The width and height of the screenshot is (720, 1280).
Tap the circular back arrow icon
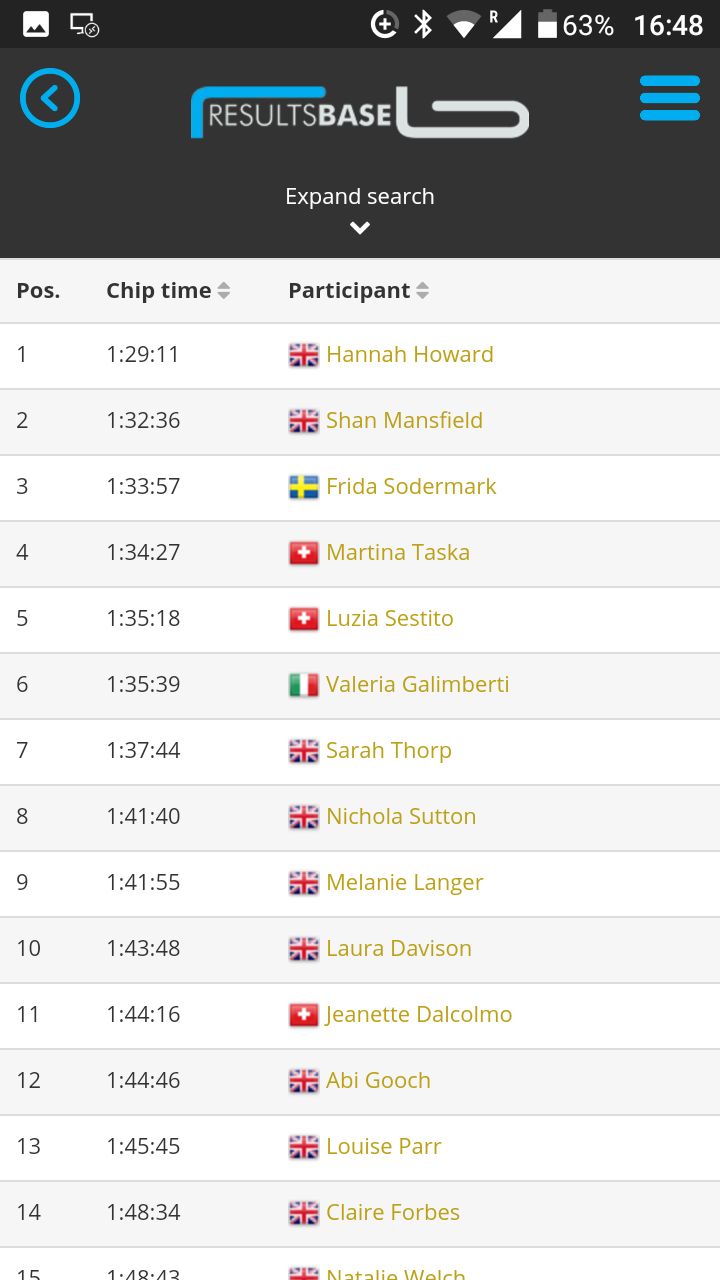50,98
